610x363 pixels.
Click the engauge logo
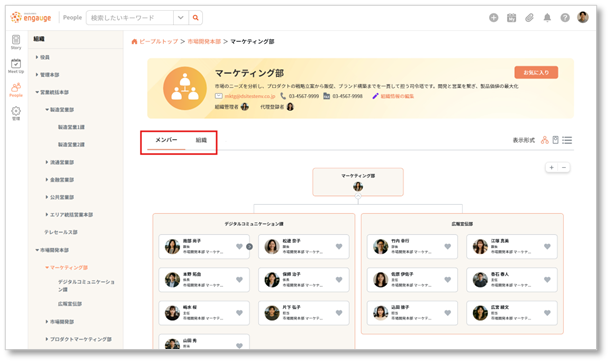point(31,18)
